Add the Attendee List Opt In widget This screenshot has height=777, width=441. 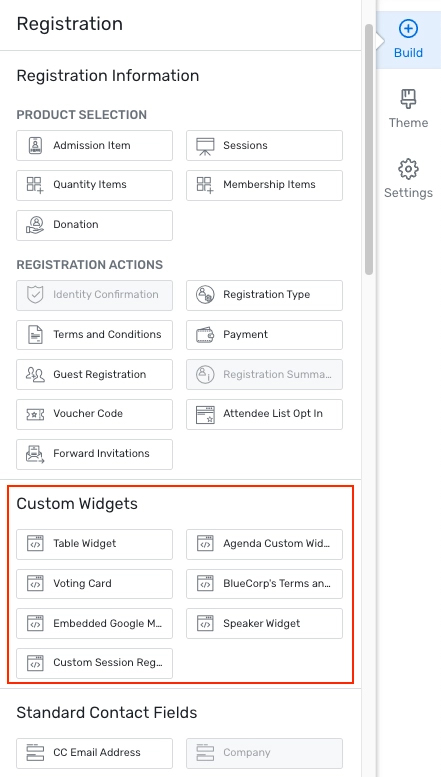click(265, 414)
